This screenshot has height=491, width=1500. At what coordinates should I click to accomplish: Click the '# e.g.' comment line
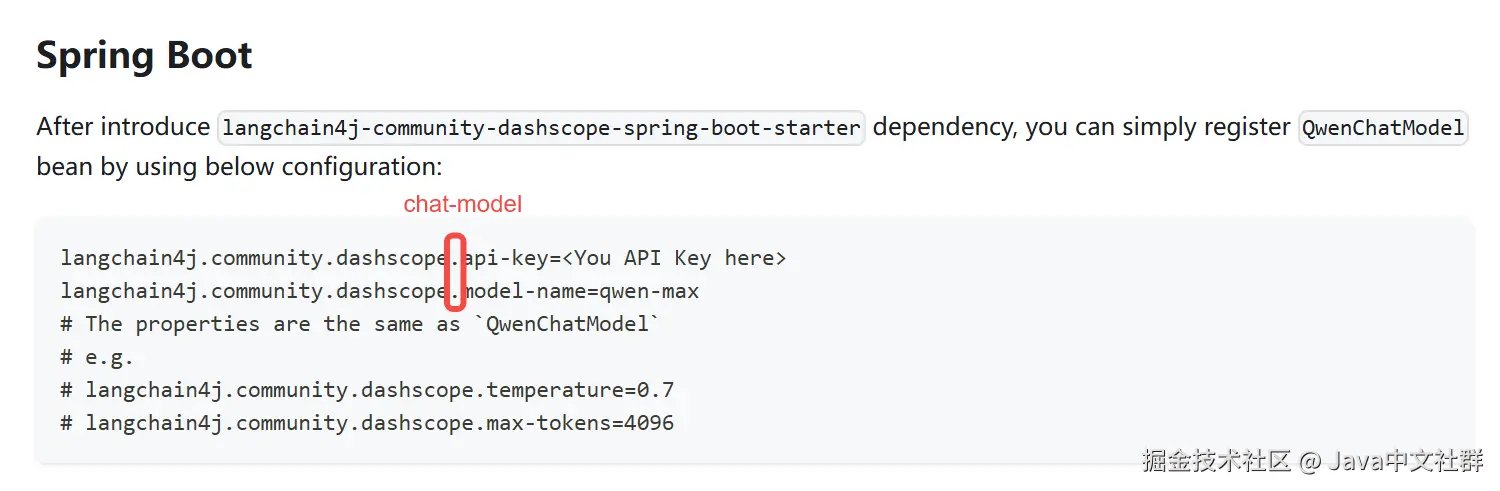tap(97, 357)
